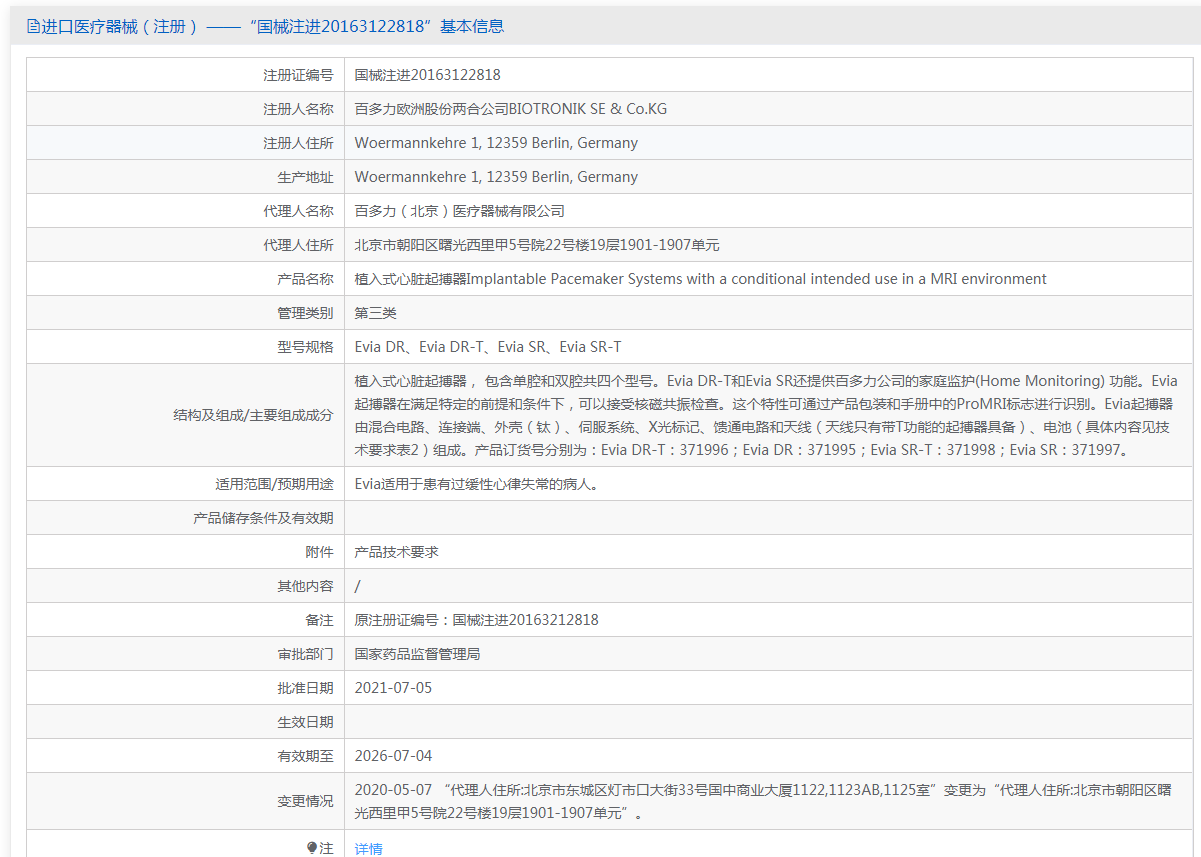Click the 其他内容 label

pos(305,586)
